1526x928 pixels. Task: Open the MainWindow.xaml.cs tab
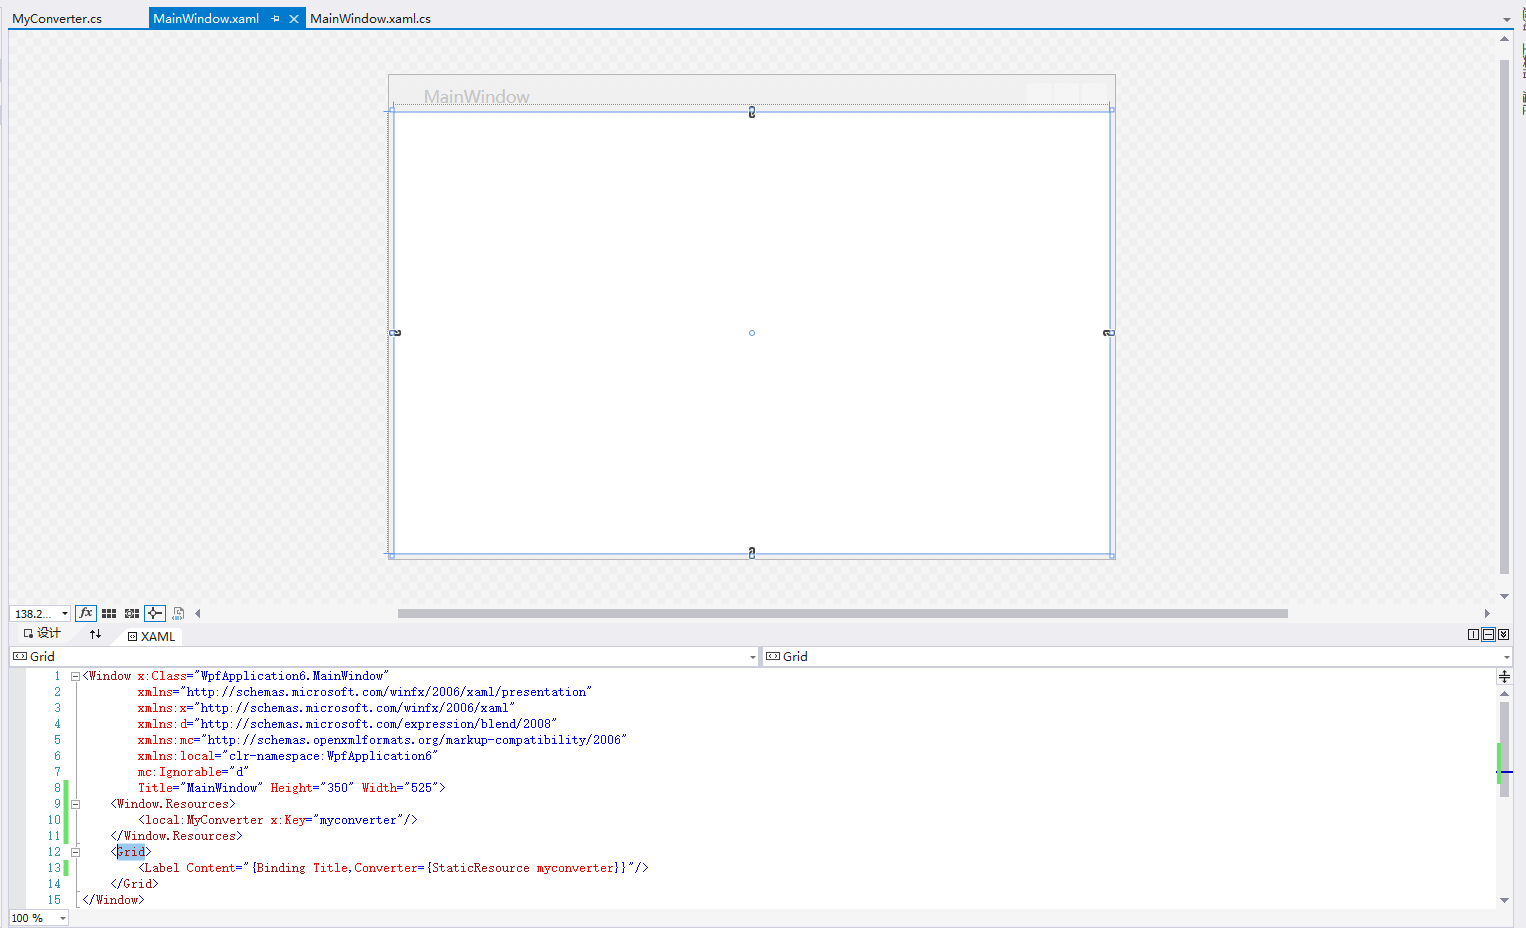[x=370, y=18]
